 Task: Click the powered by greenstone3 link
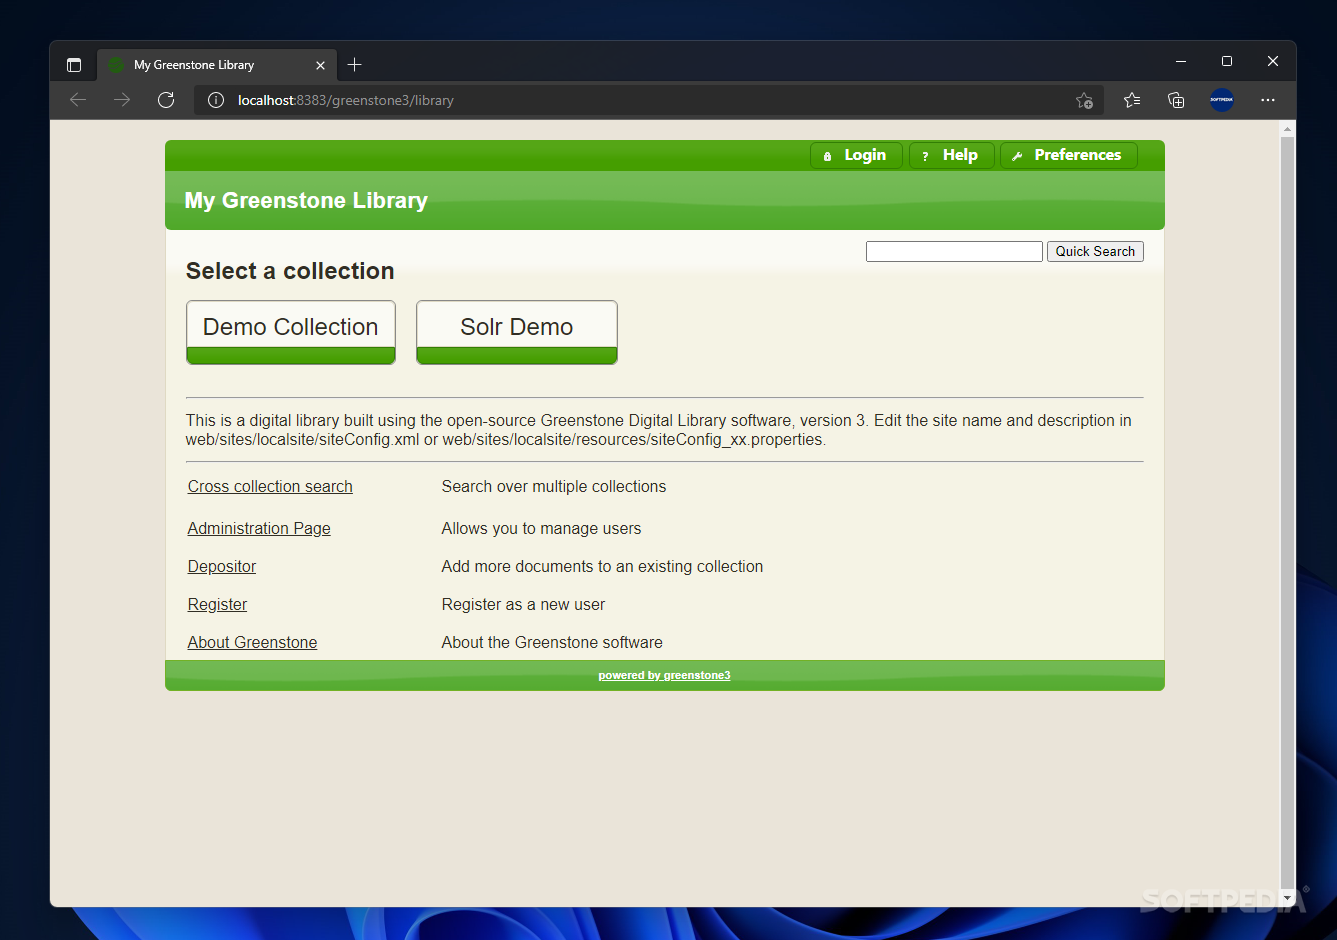[664, 676]
